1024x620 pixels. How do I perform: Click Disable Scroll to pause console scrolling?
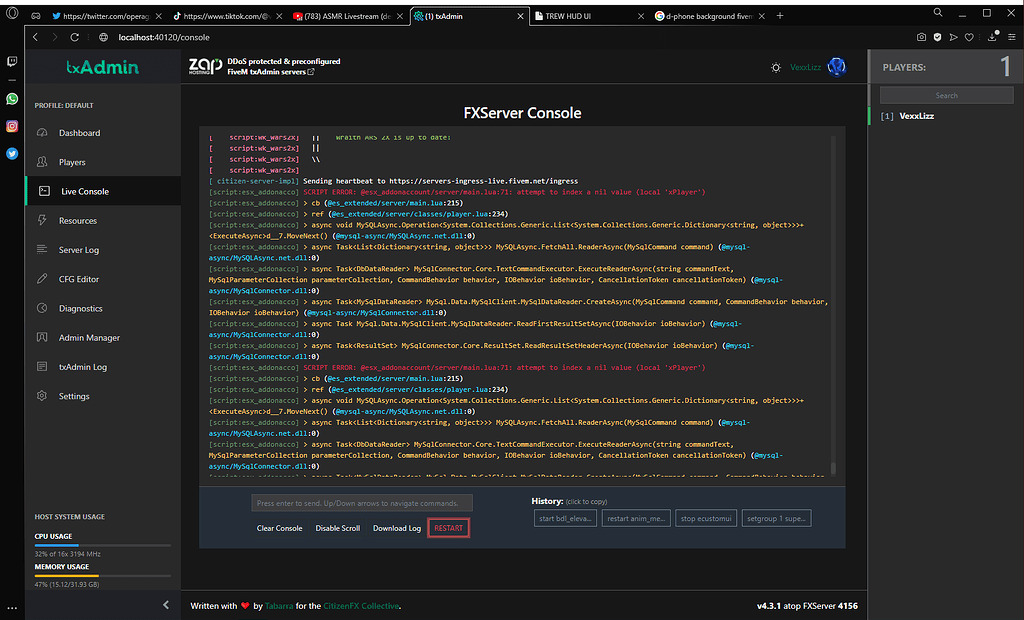pyautogui.click(x=338, y=528)
